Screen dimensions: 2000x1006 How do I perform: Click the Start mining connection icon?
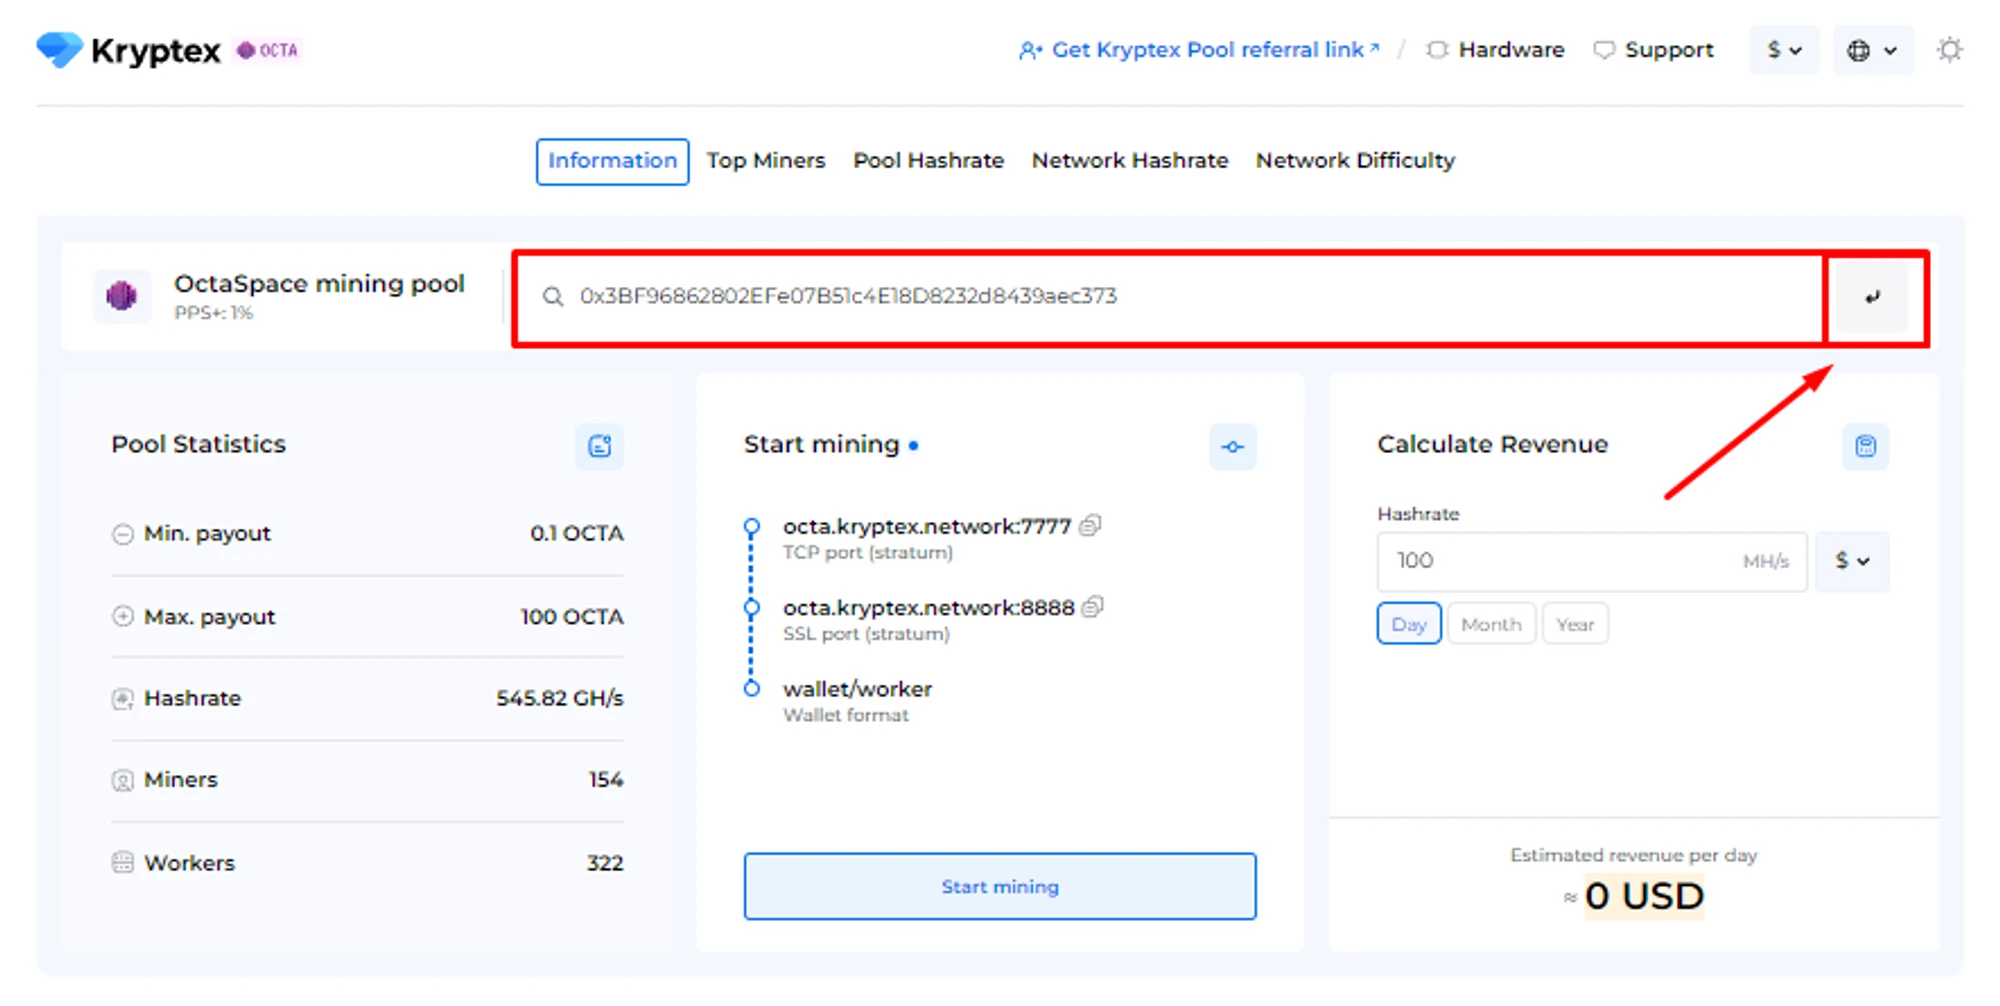tap(1232, 447)
